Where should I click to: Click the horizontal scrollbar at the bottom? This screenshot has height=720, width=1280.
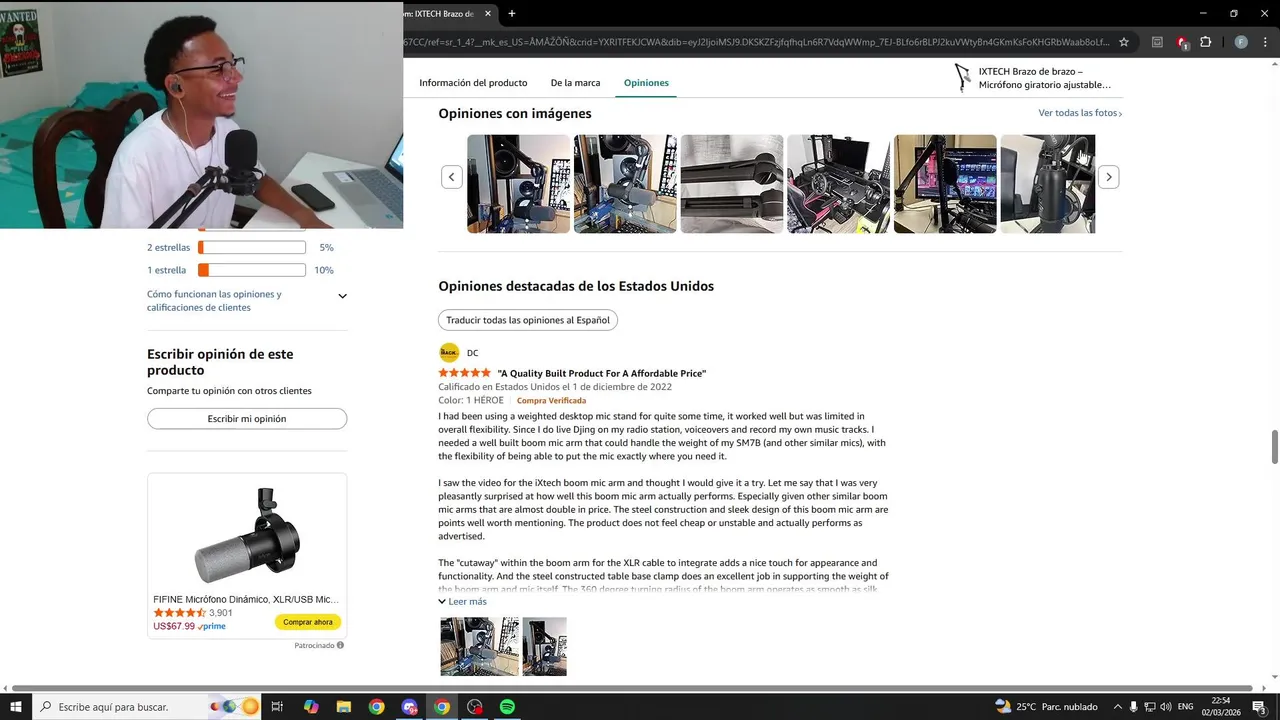tap(632, 688)
